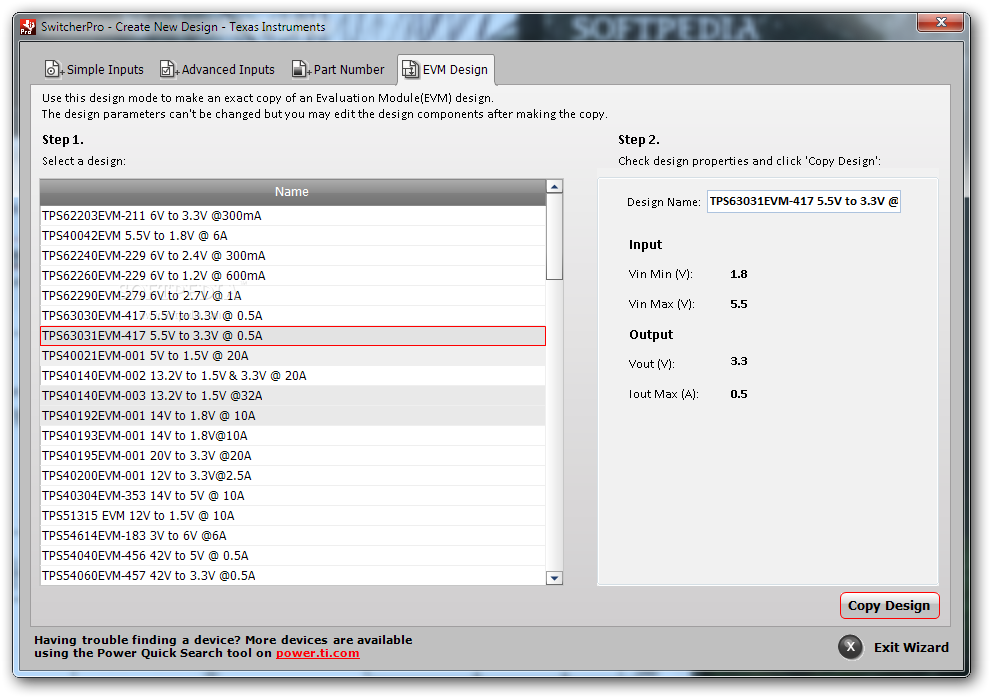Select TPS62203EVM-211 6V to 3.3V @300mA

(x=293, y=216)
